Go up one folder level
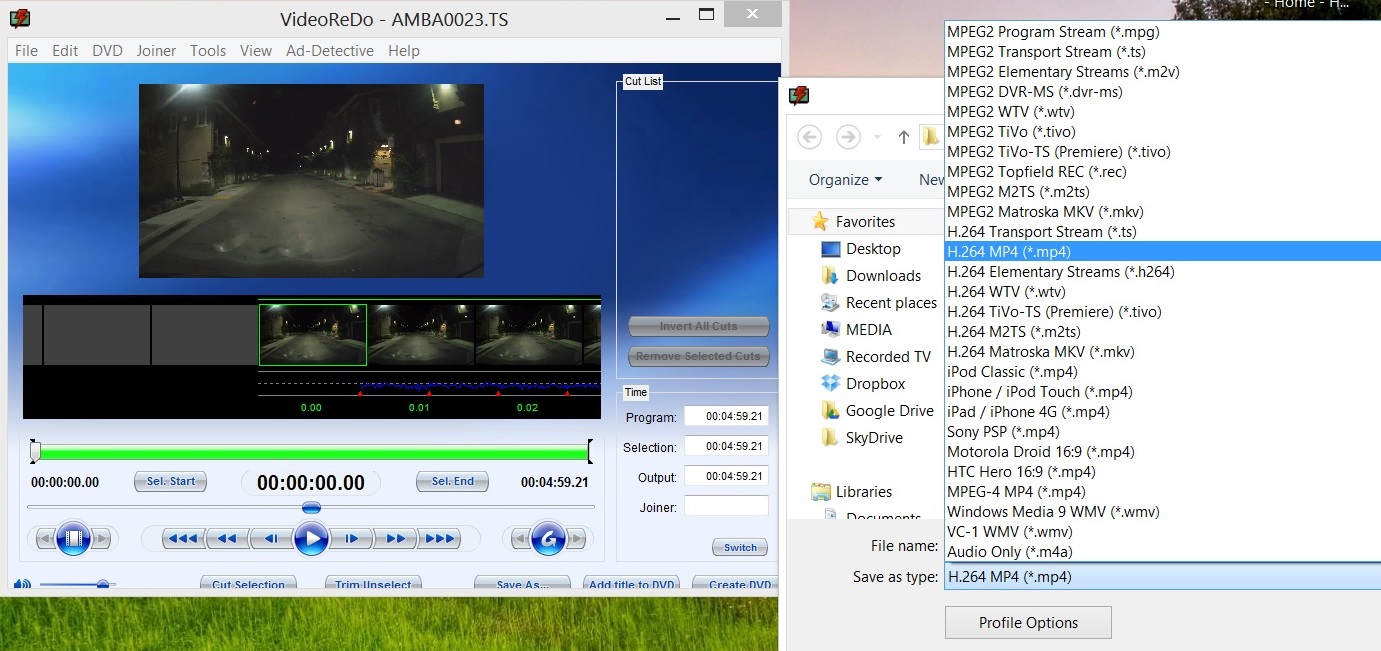Screen dimensions: 1381x651 click(x=904, y=137)
